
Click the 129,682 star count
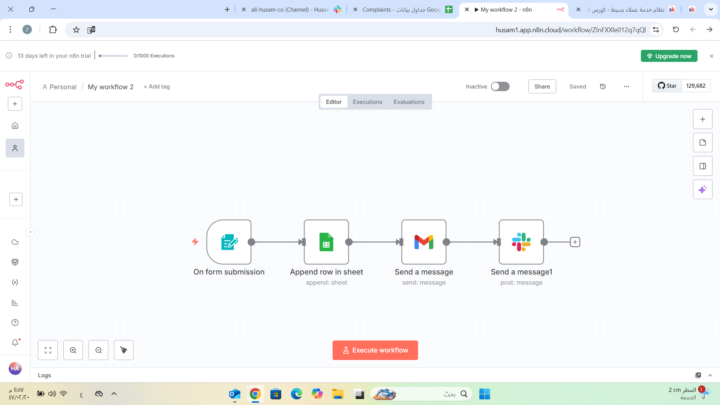point(696,86)
